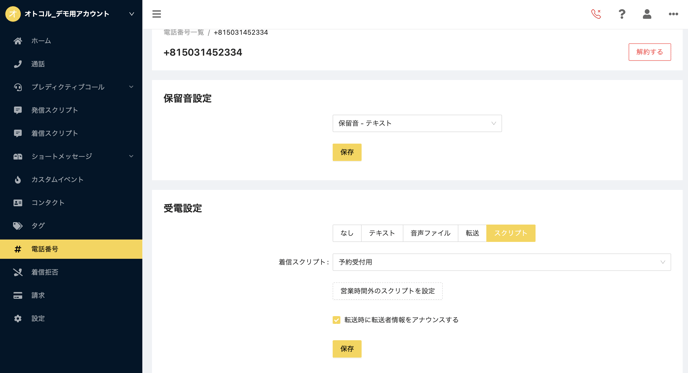Toggle the hamburger menu icon

tap(157, 14)
